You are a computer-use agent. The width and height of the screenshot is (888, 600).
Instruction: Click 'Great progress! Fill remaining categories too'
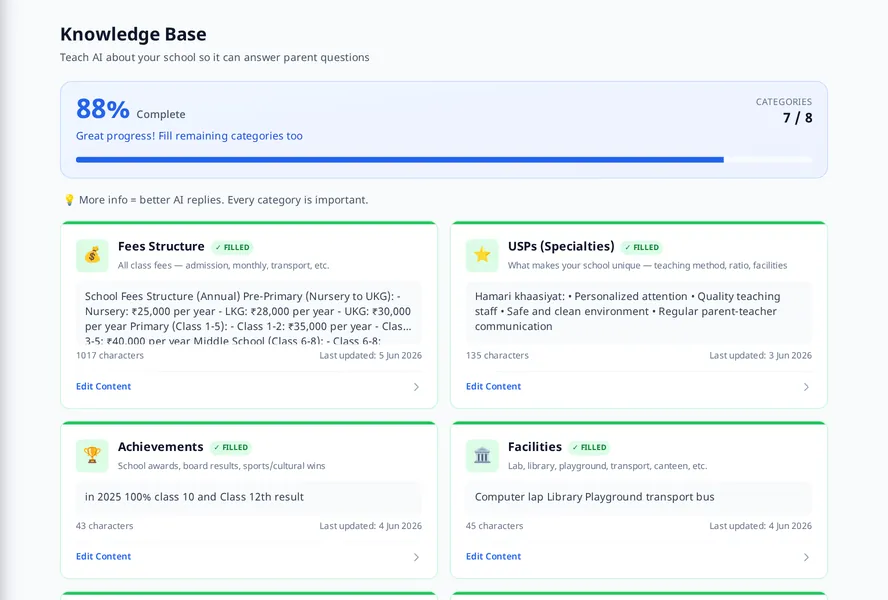pos(189,136)
